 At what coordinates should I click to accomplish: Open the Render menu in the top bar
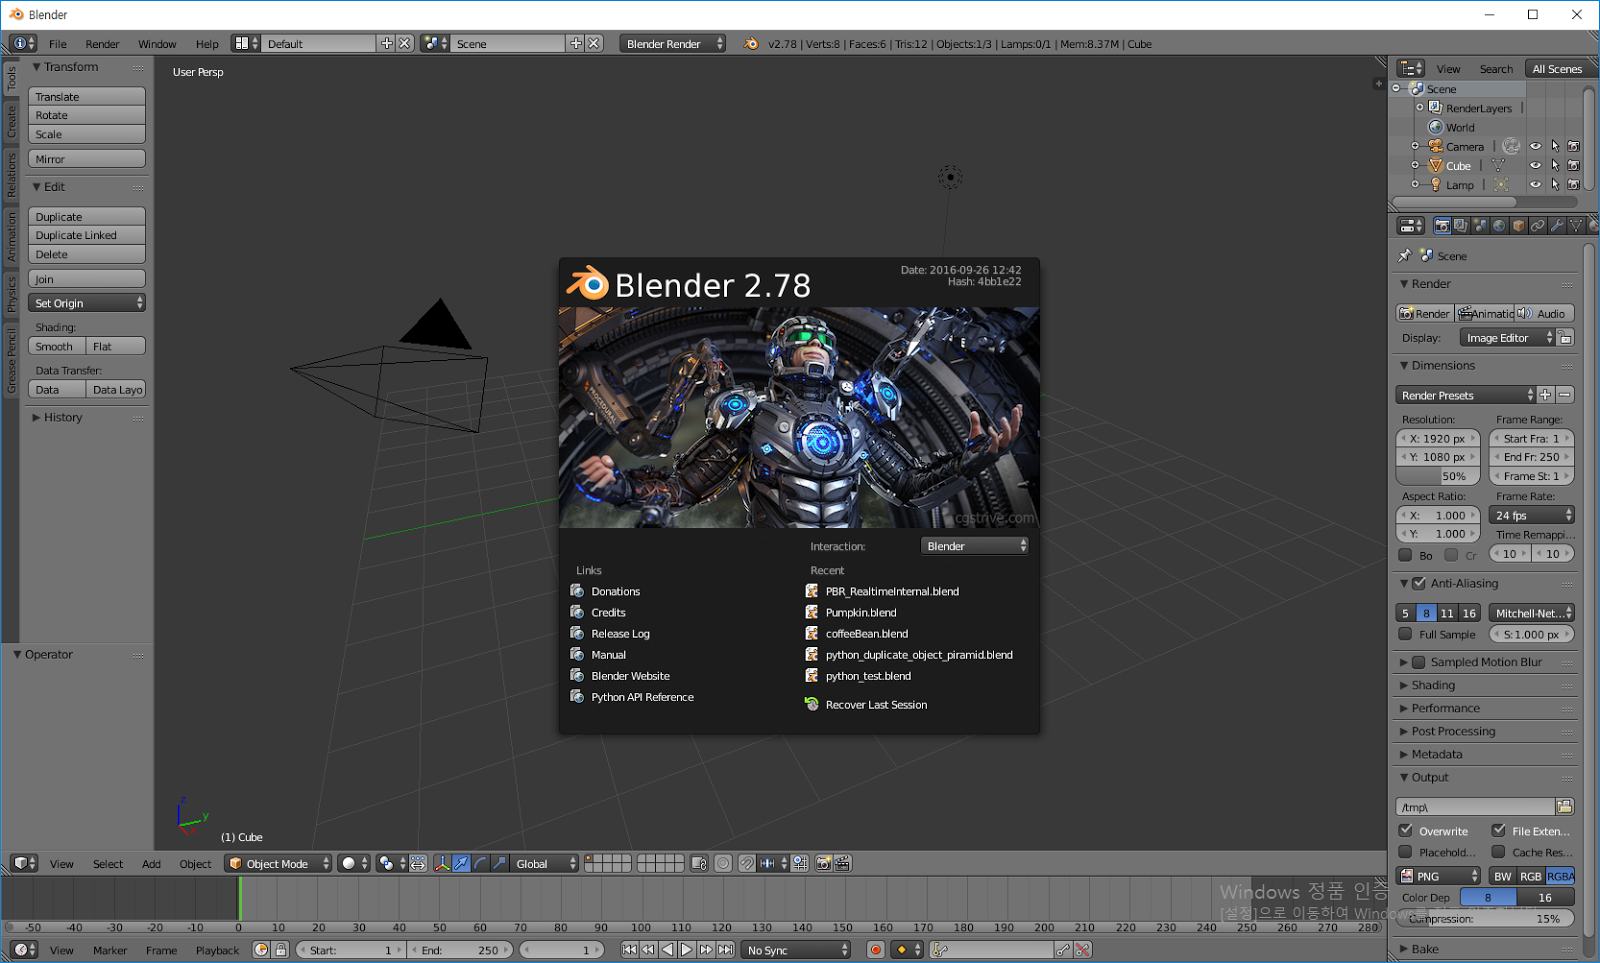coord(102,44)
